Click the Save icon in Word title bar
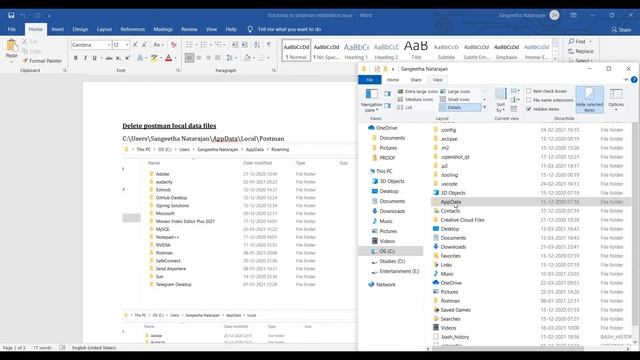640x360 pixels. [x=11, y=16]
